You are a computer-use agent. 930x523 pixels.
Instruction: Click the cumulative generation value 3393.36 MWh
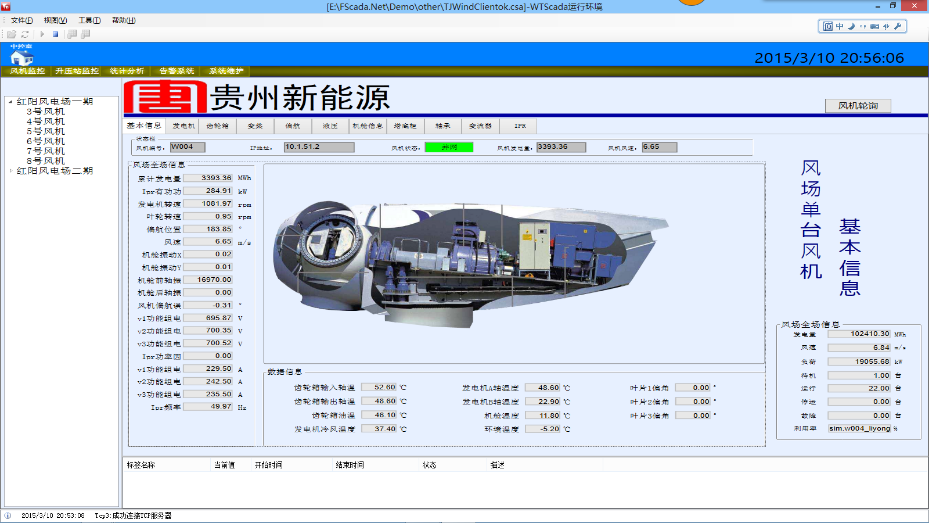tap(208, 178)
